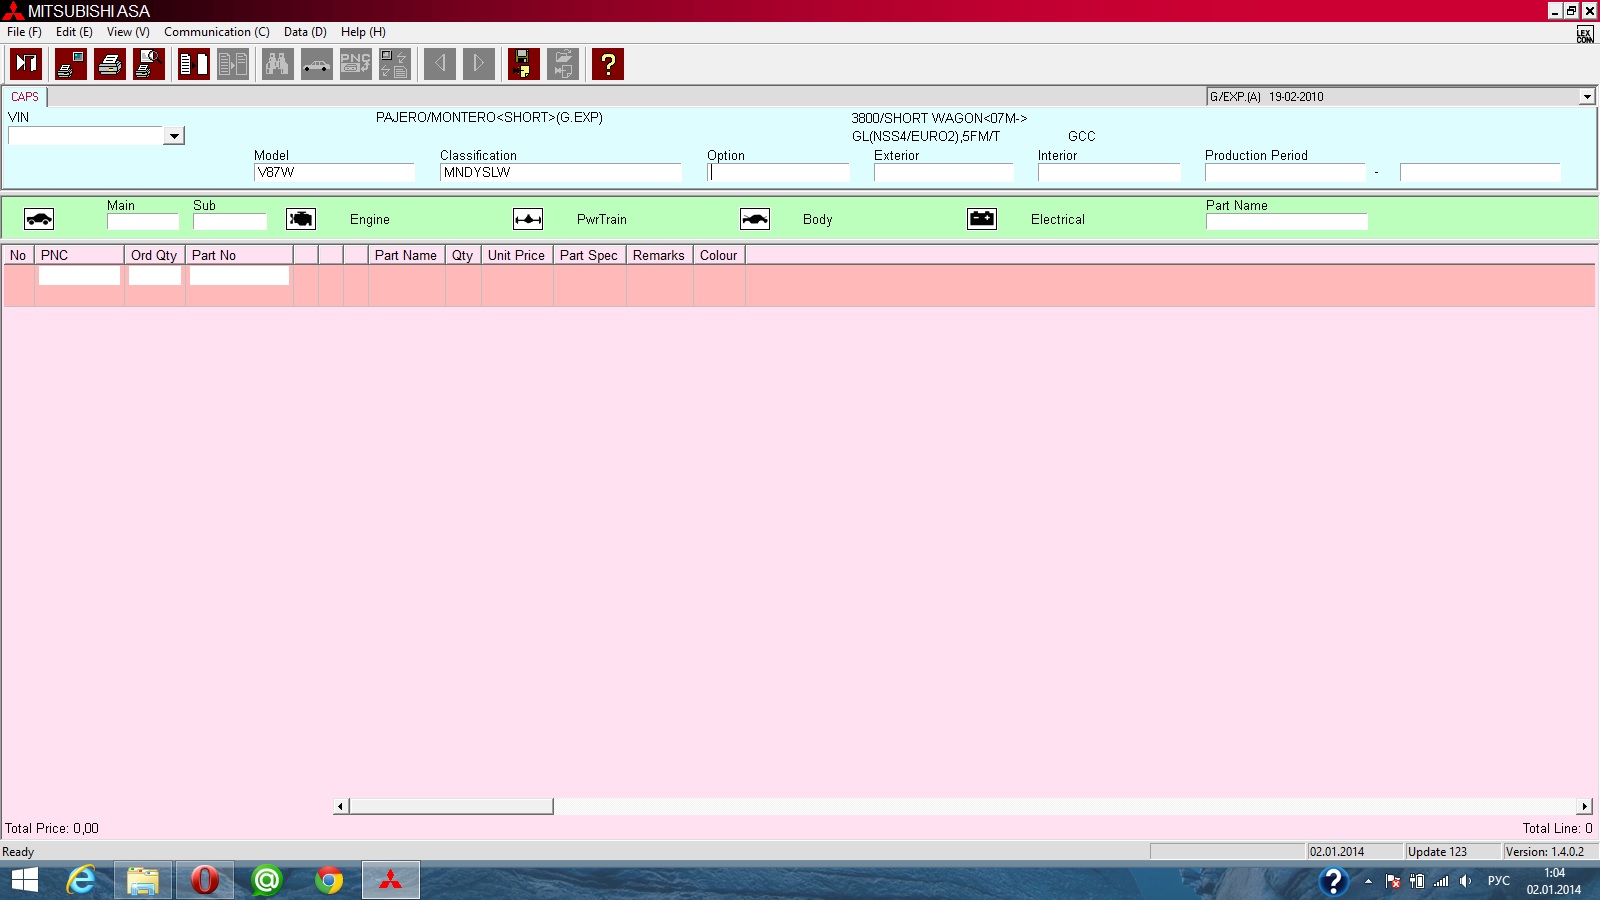Click the Part No column header

coord(239,255)
